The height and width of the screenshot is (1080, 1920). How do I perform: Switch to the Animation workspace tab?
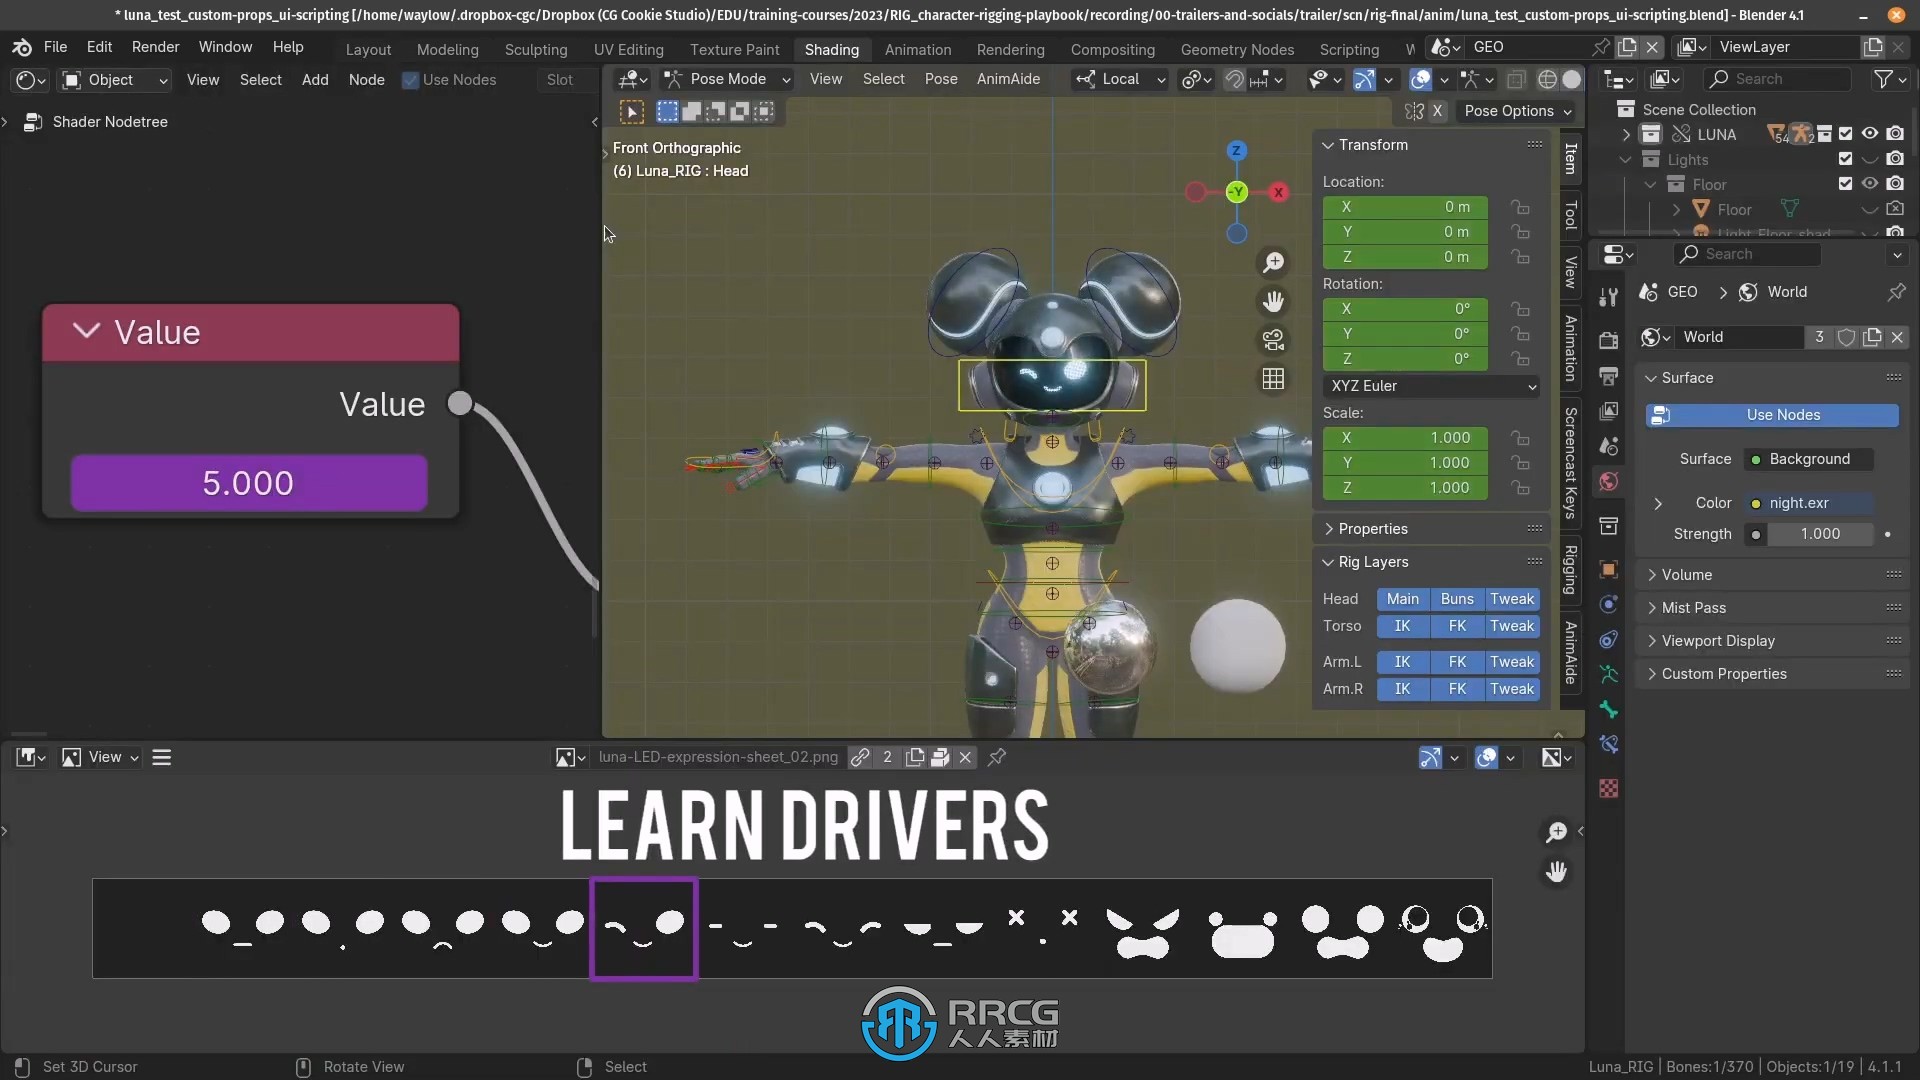point(917,49)
